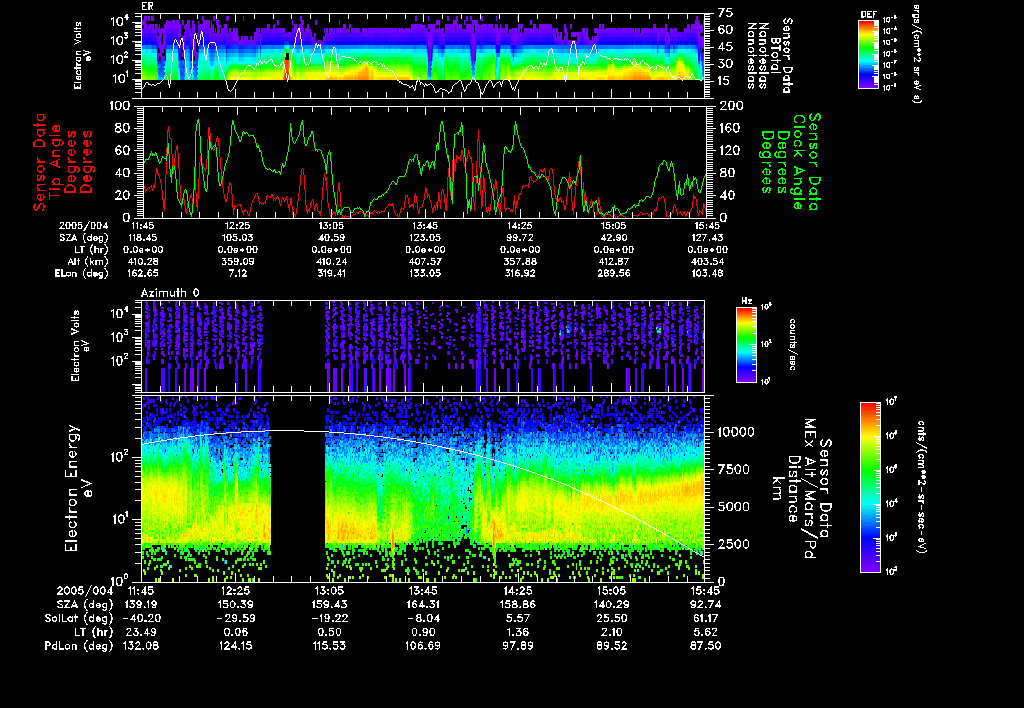
Task: Select local time value 5.62
Action: point(705,632)
